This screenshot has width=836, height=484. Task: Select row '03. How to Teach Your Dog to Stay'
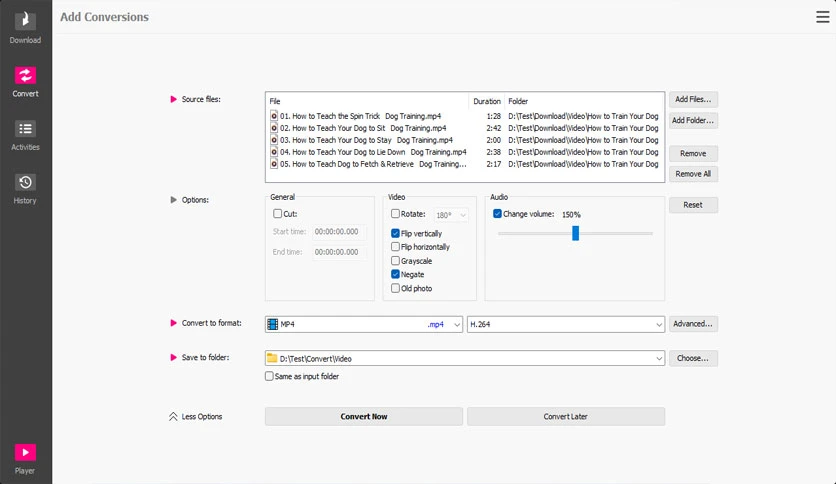(x=464, y=140)
